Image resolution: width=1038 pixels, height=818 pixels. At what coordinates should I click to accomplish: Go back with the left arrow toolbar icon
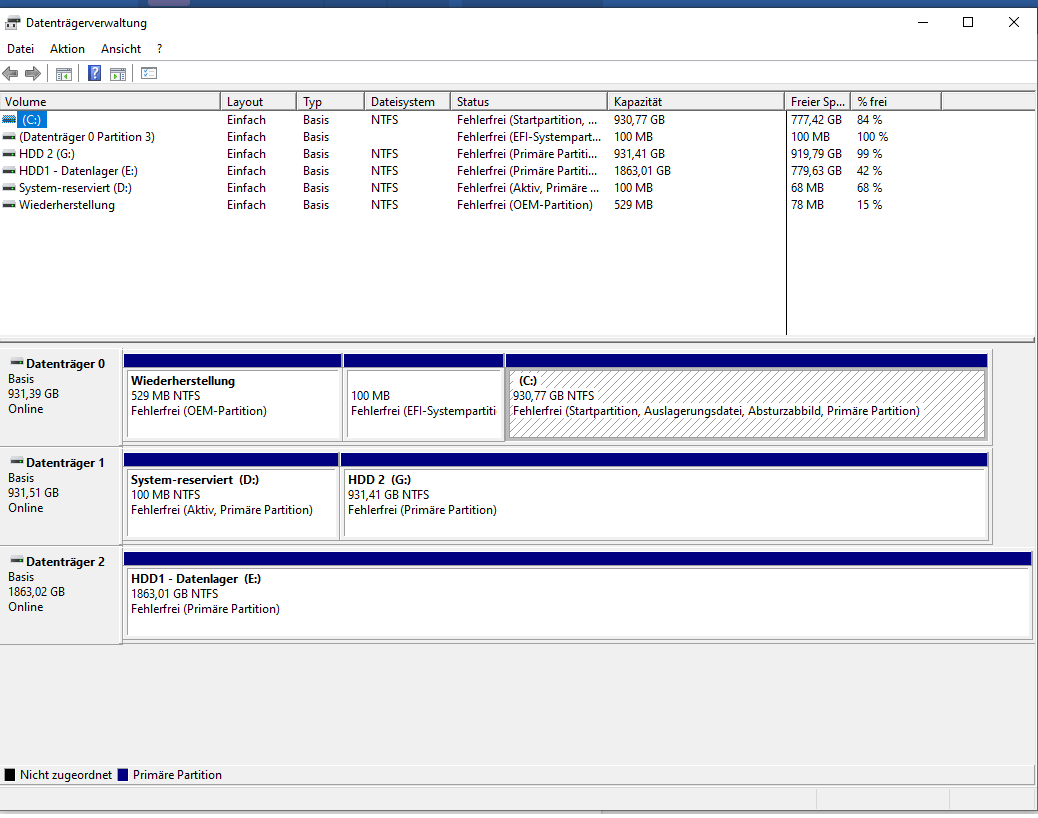pos(10,73)
